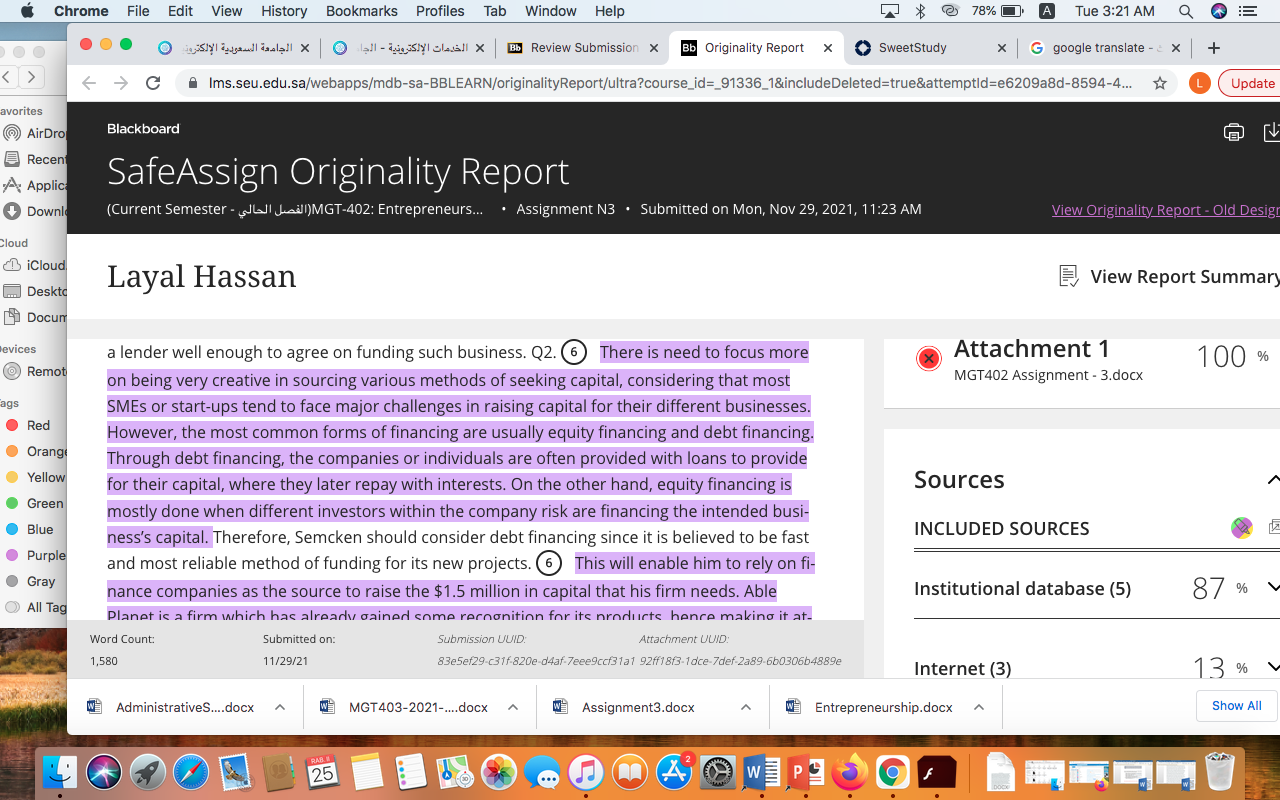Click Show All downloads button
Viewport: 1280px width, 800px height.
1236,705
